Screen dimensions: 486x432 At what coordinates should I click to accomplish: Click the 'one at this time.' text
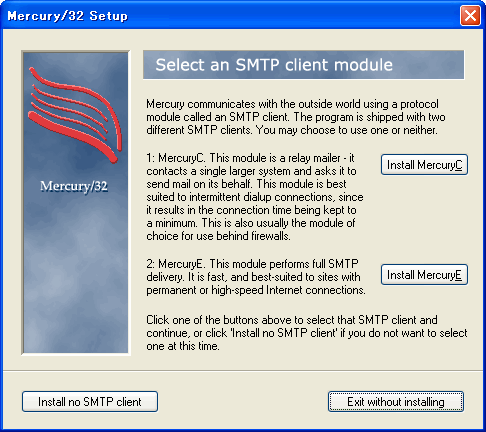183,346
